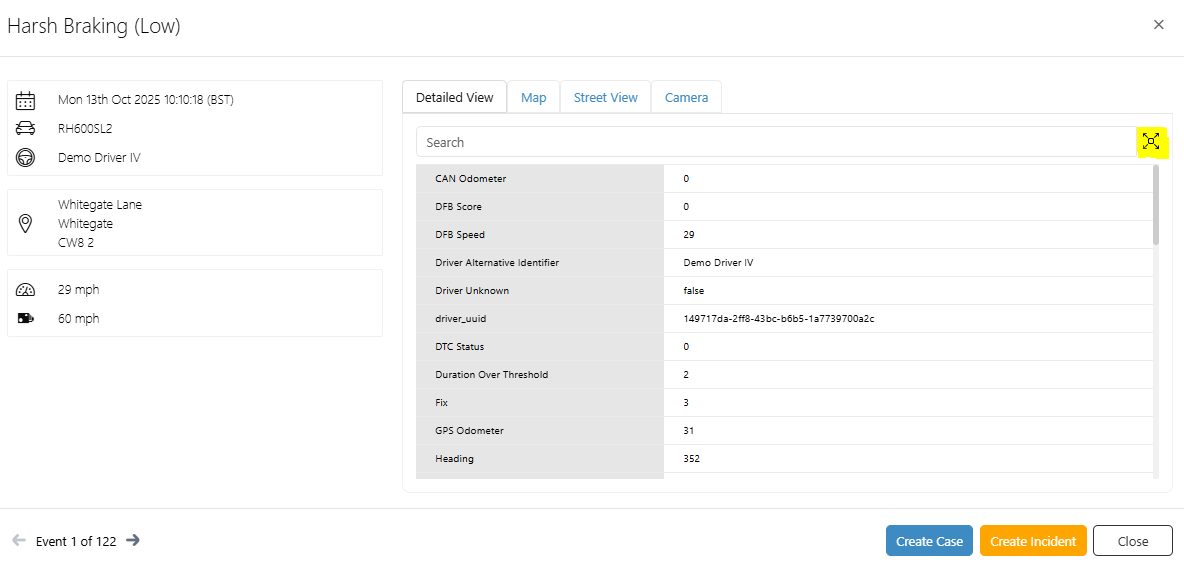This screenshot has height=566, width=1184.
Task: Click the steering wheel driver icon
Action: coord(26,158)
